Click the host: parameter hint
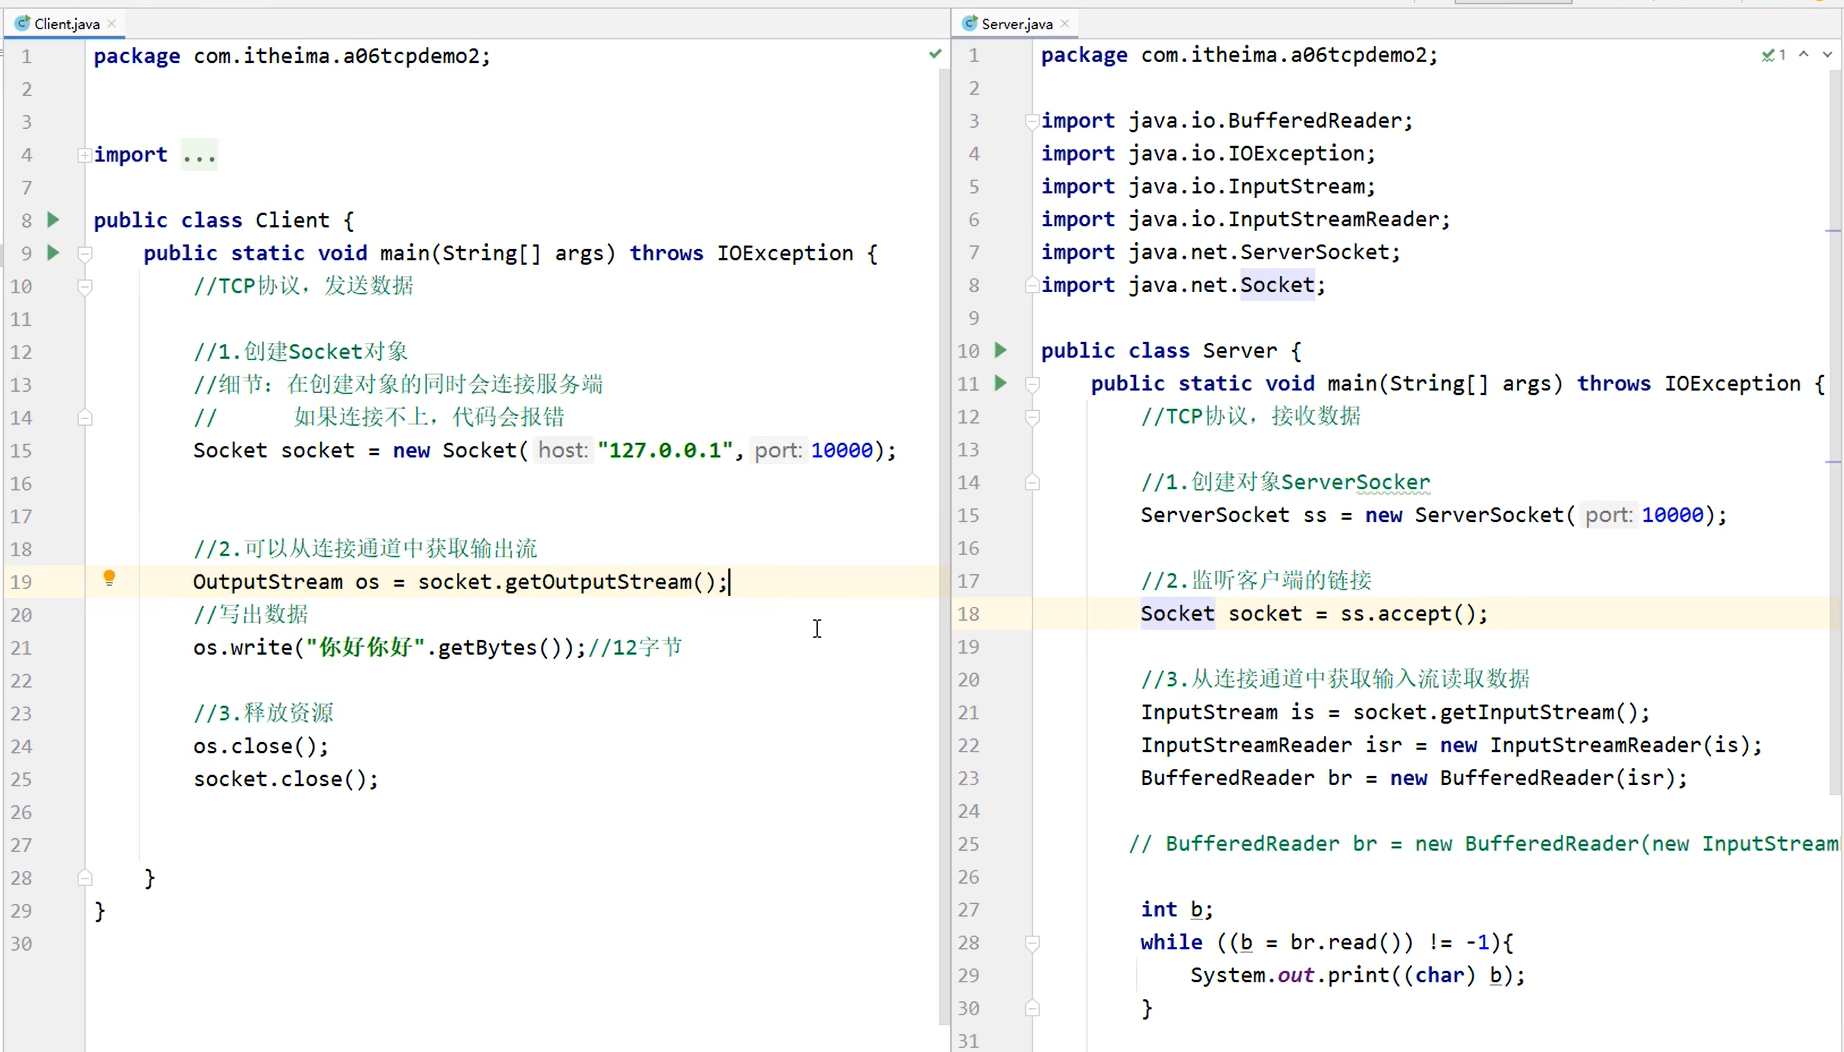Image resolution: width=1844 pixels, height=1052 pixels. point(563,450)
